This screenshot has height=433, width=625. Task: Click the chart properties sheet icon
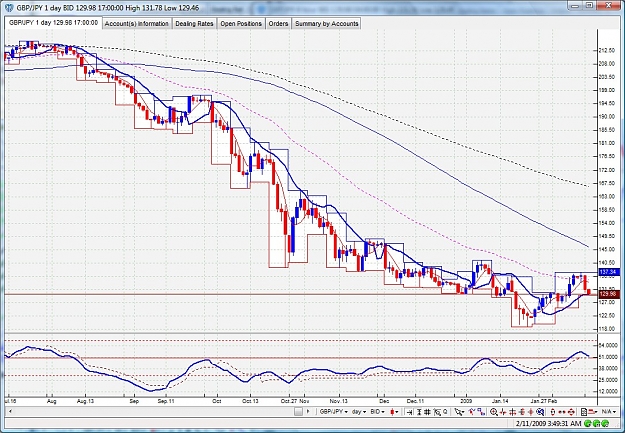[x=584, y=412]
